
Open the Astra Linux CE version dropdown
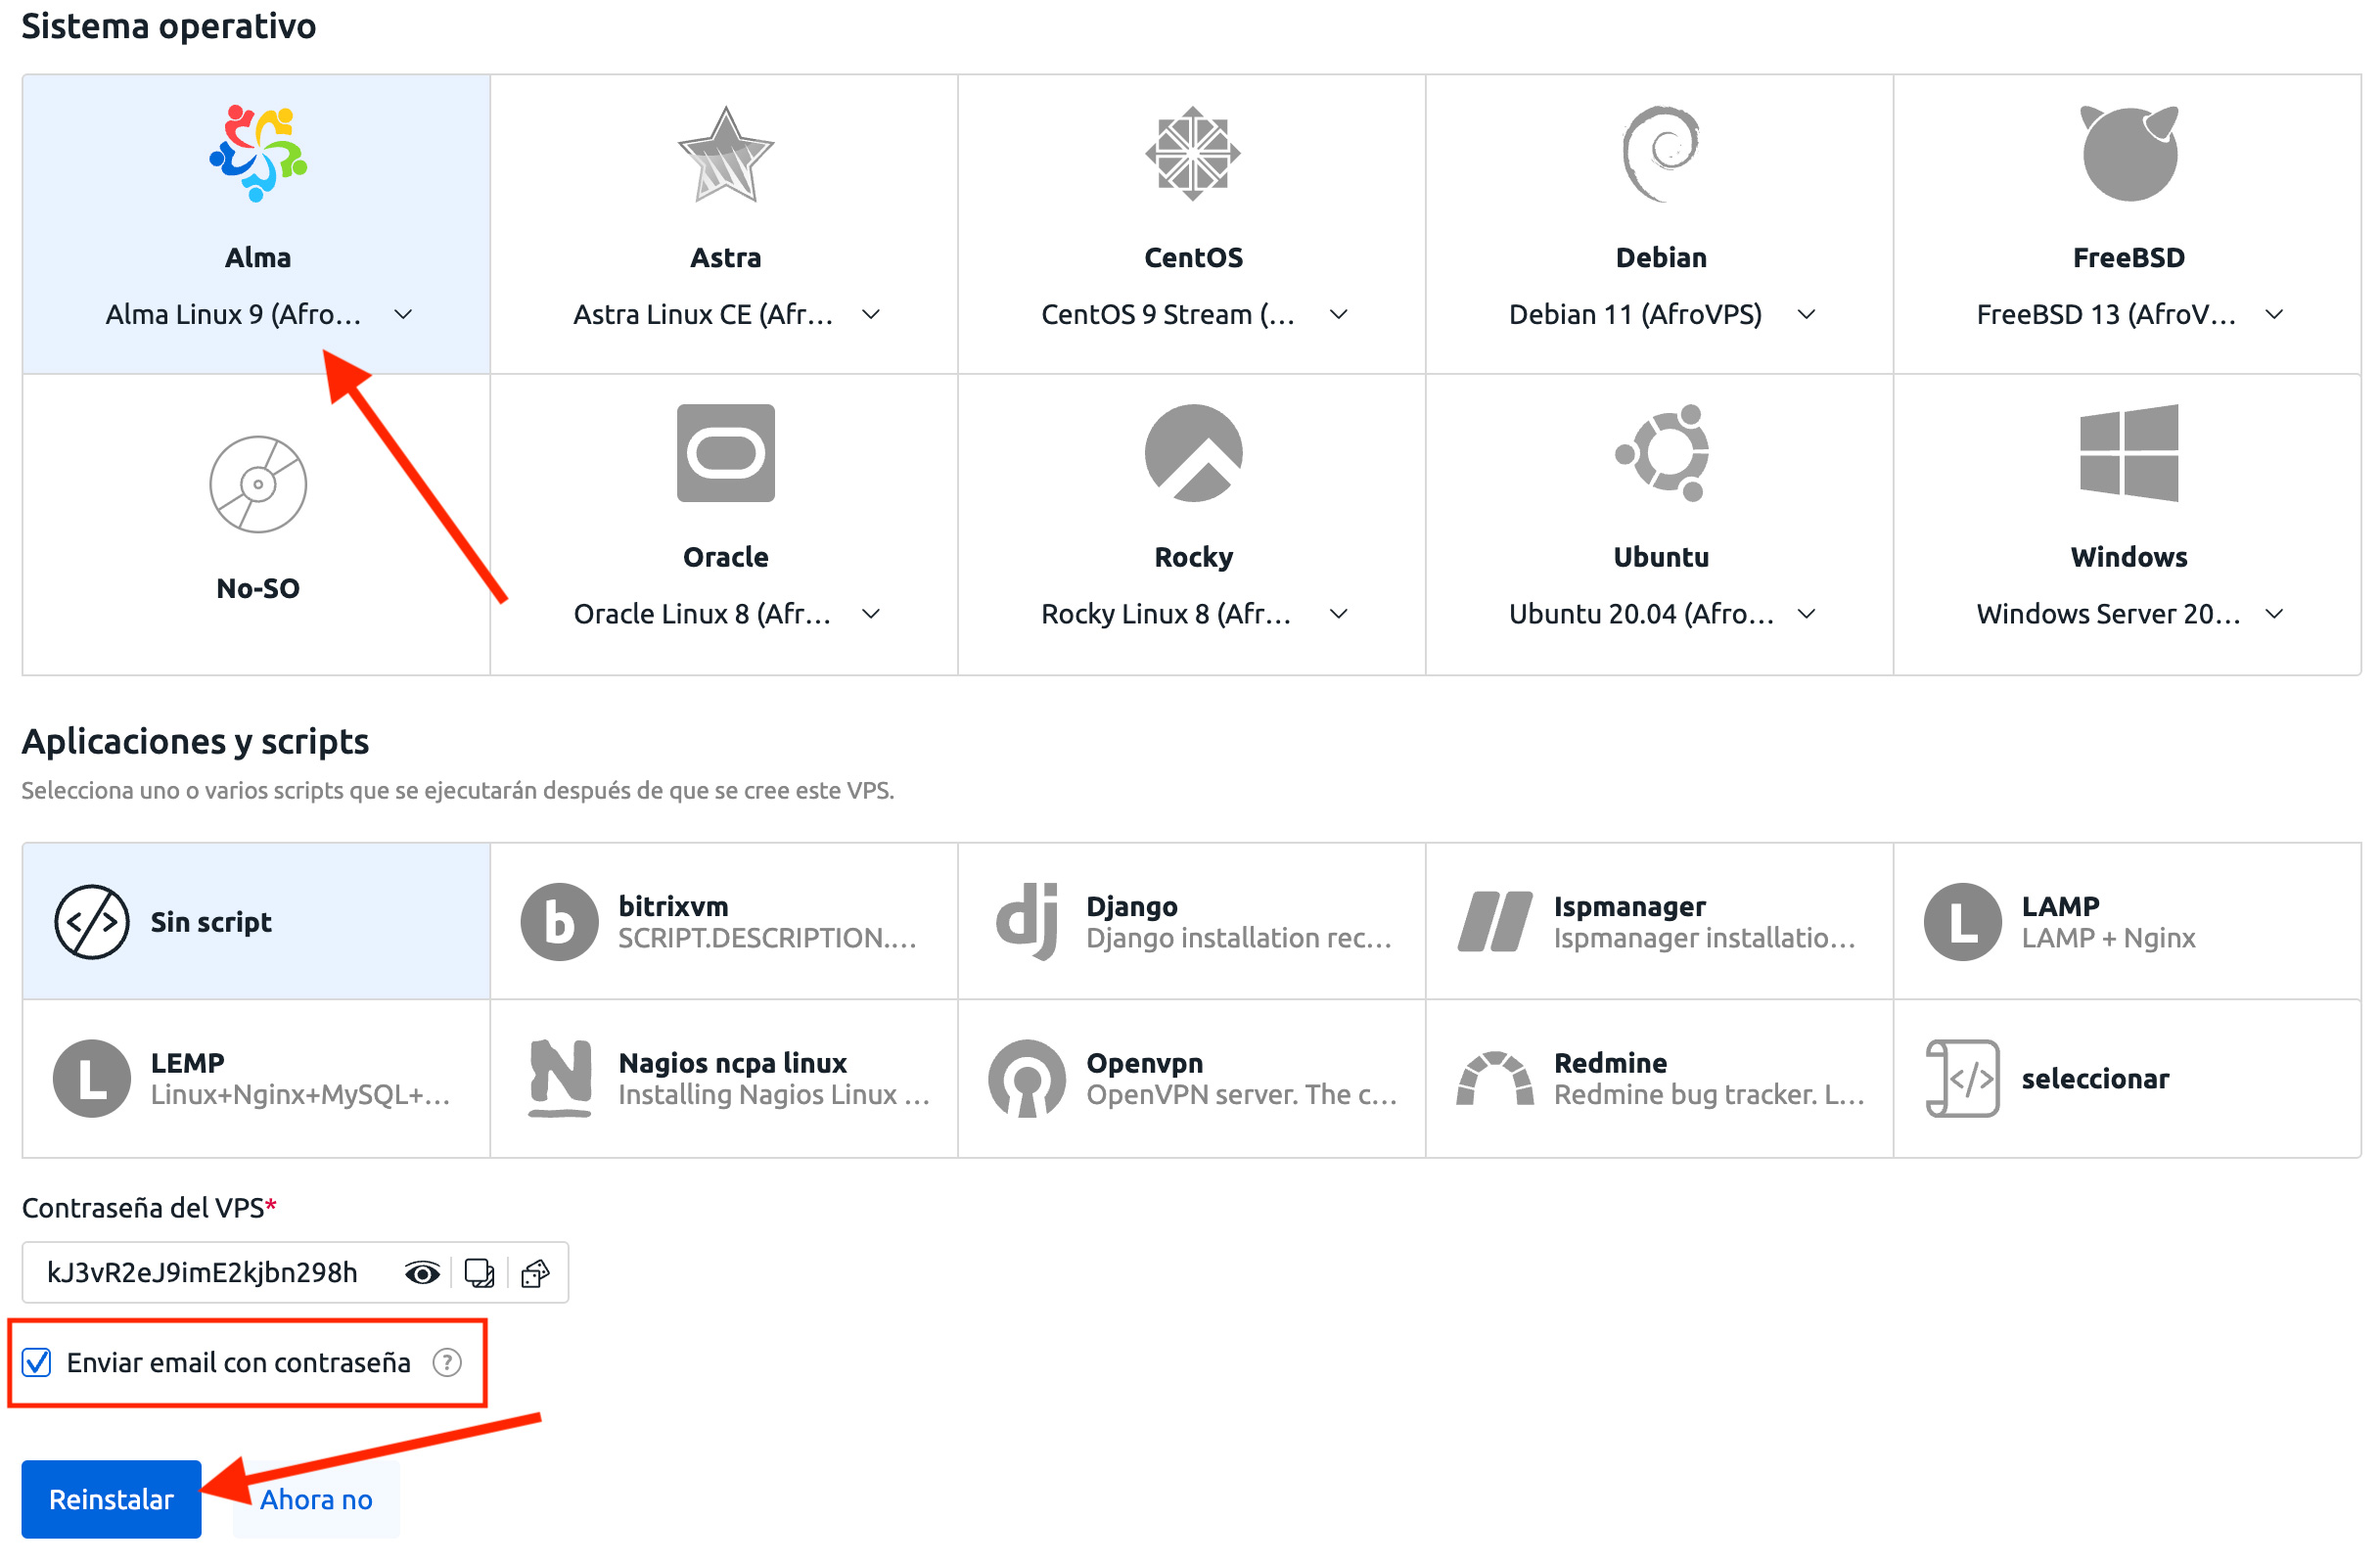[871, 314]
